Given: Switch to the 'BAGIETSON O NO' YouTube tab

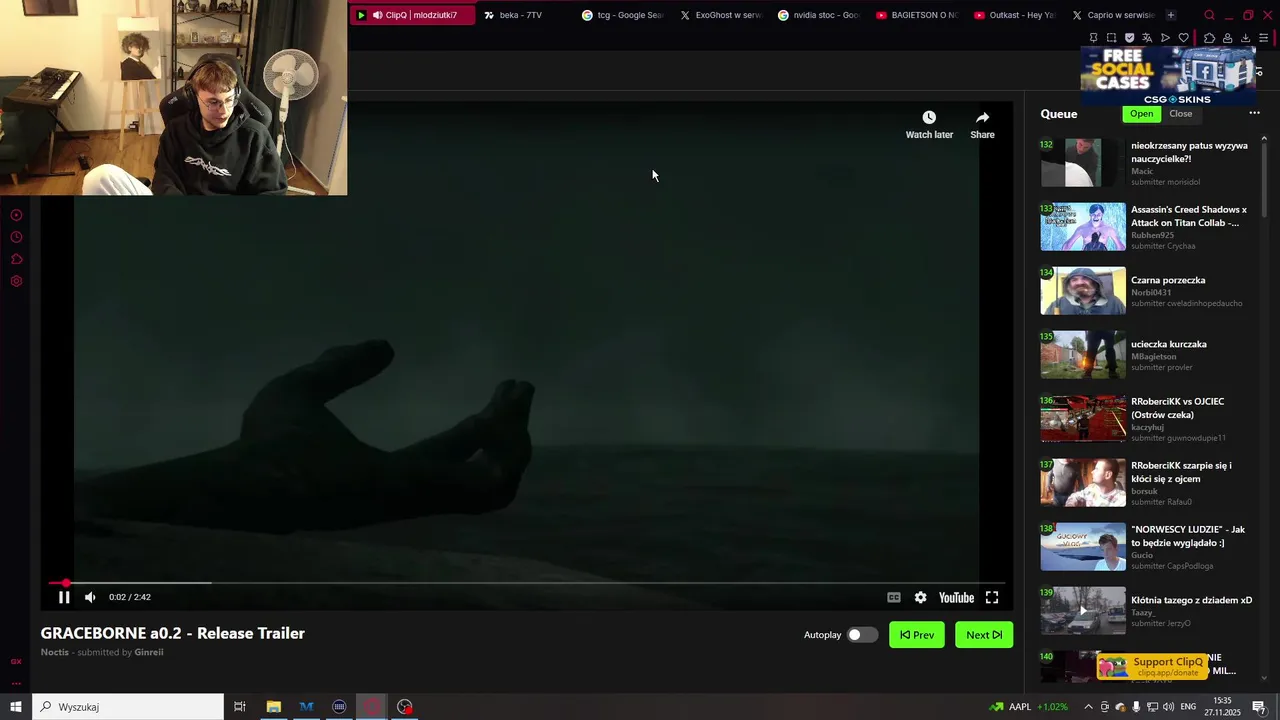Looking at the screenshot, I should point(916,15).
